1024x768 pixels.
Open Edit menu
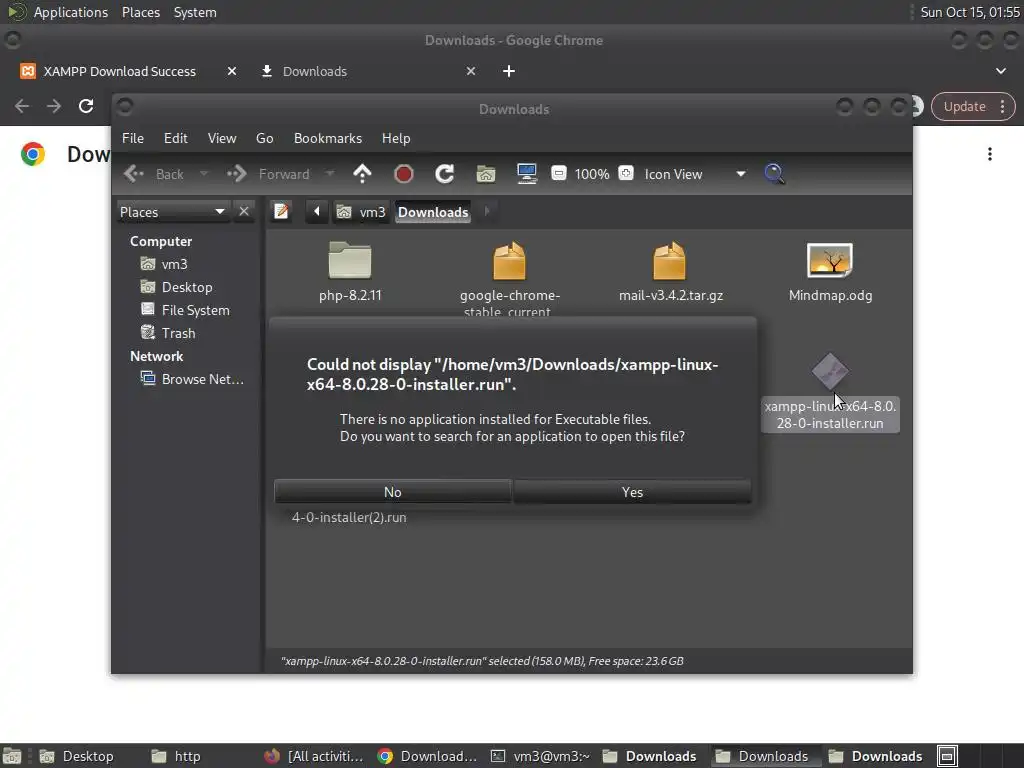(x=176, y=138)
